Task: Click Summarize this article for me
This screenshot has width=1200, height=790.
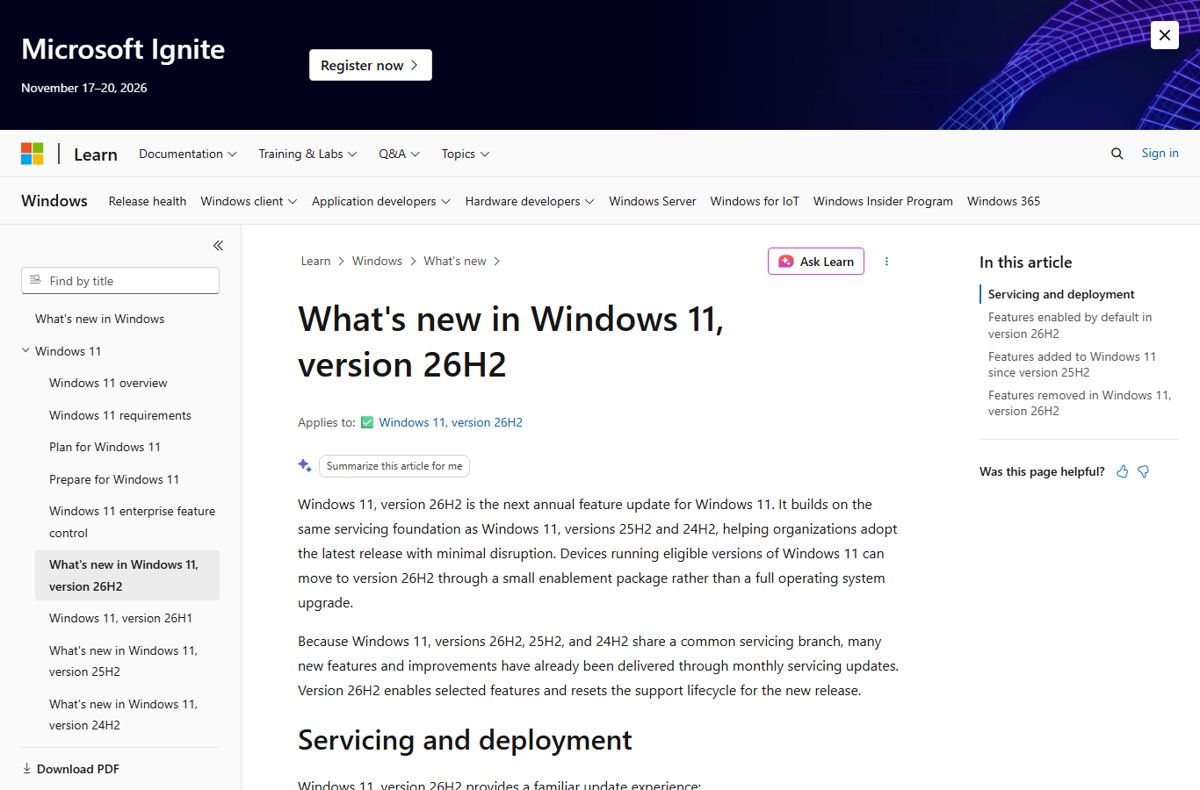Action: click(394, 466)
